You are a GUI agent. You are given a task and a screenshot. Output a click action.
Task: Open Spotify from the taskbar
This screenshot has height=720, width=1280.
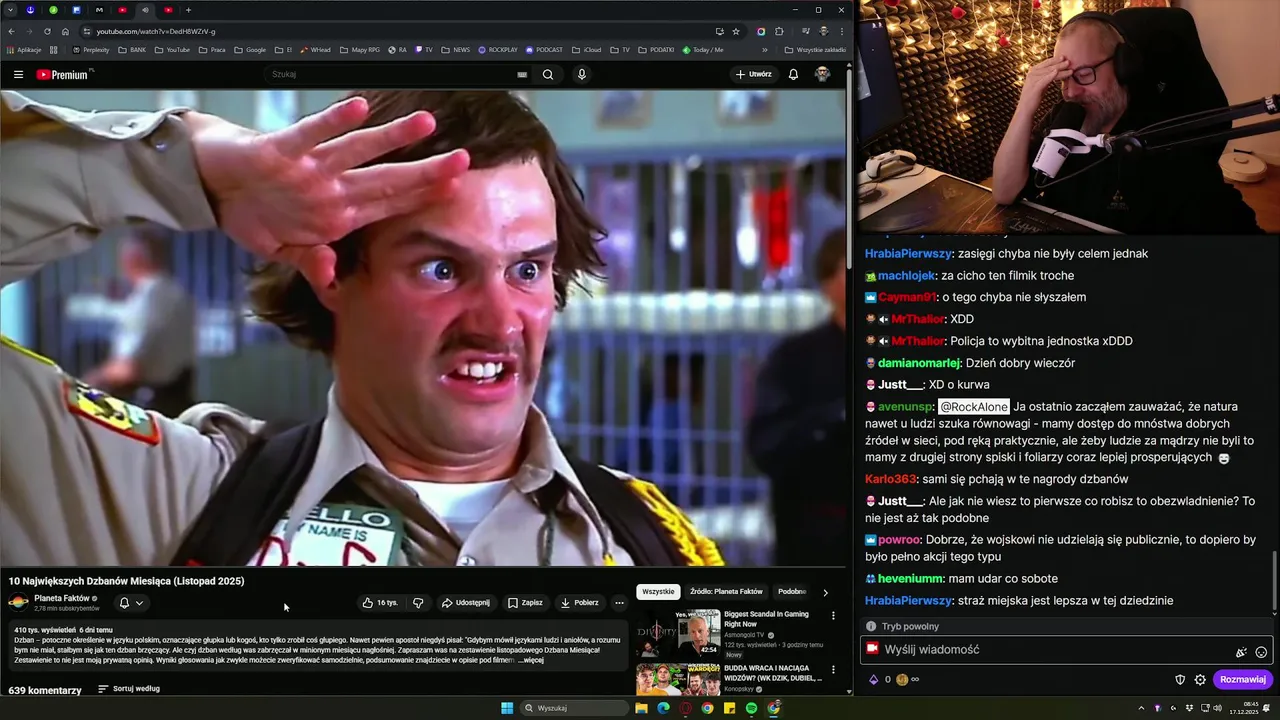(751, 708)
